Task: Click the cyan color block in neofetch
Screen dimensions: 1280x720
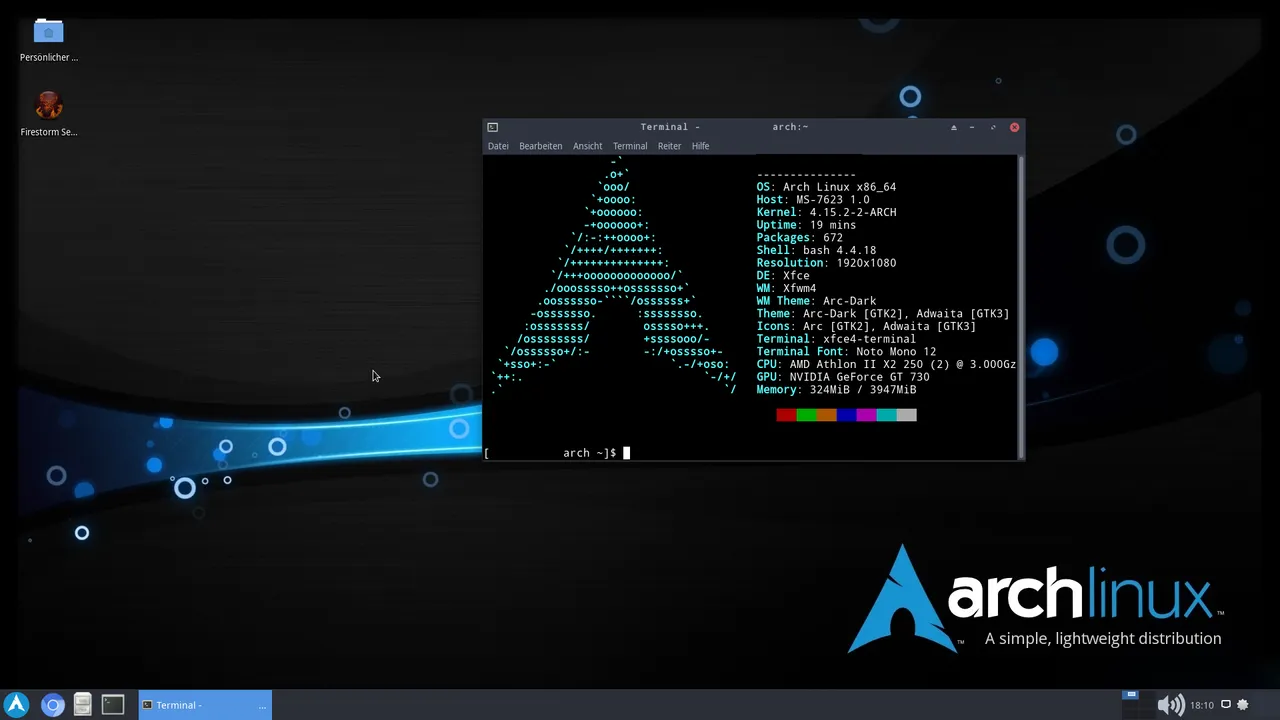Action: (x=886, y=415)
